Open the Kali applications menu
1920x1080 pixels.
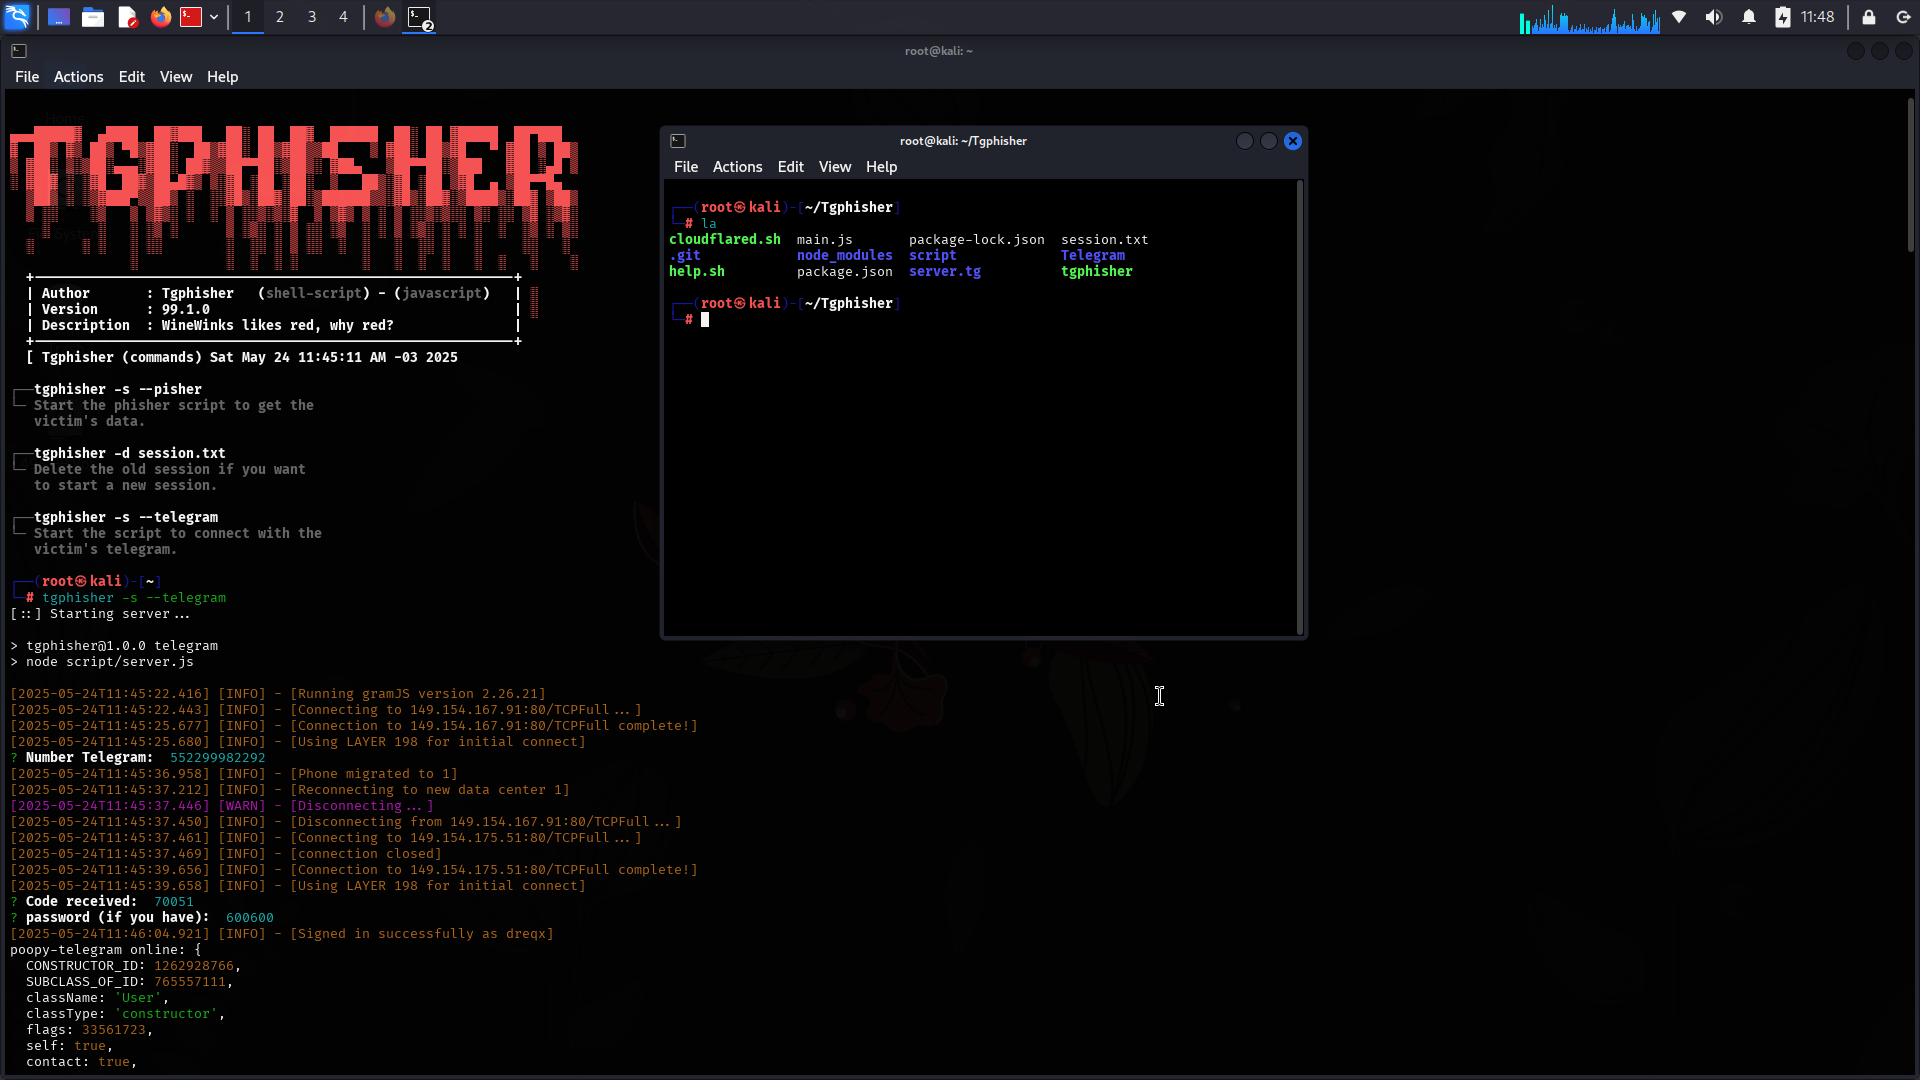18,17
